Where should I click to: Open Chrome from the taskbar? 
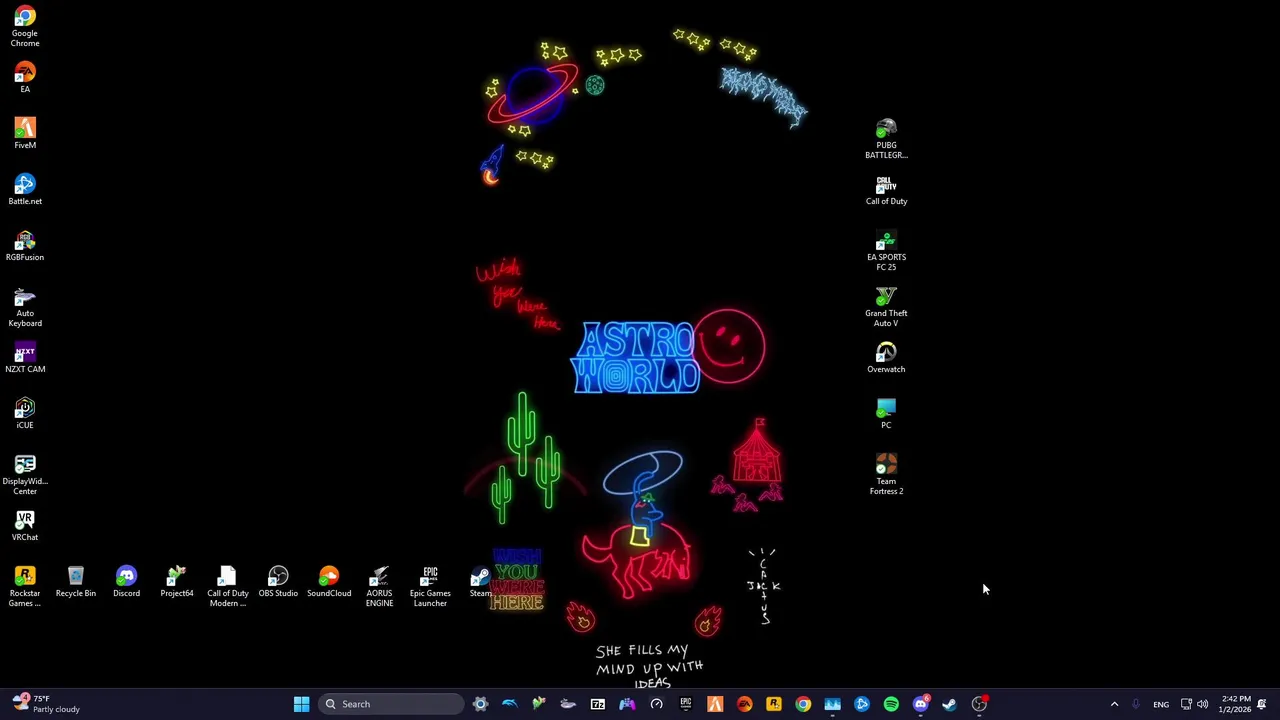(803, 704)
